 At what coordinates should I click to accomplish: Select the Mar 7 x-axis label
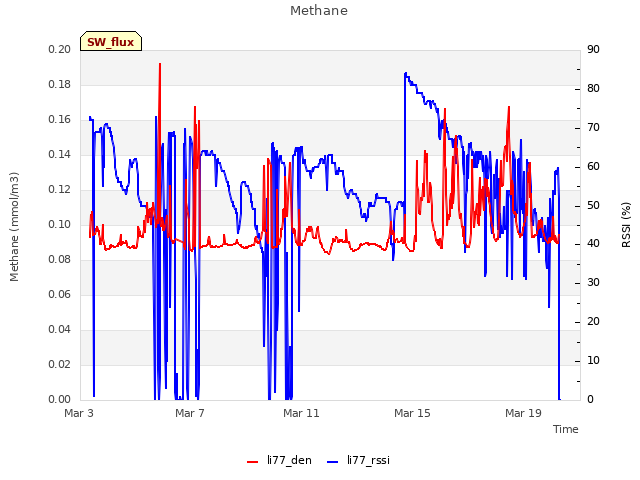190,413
